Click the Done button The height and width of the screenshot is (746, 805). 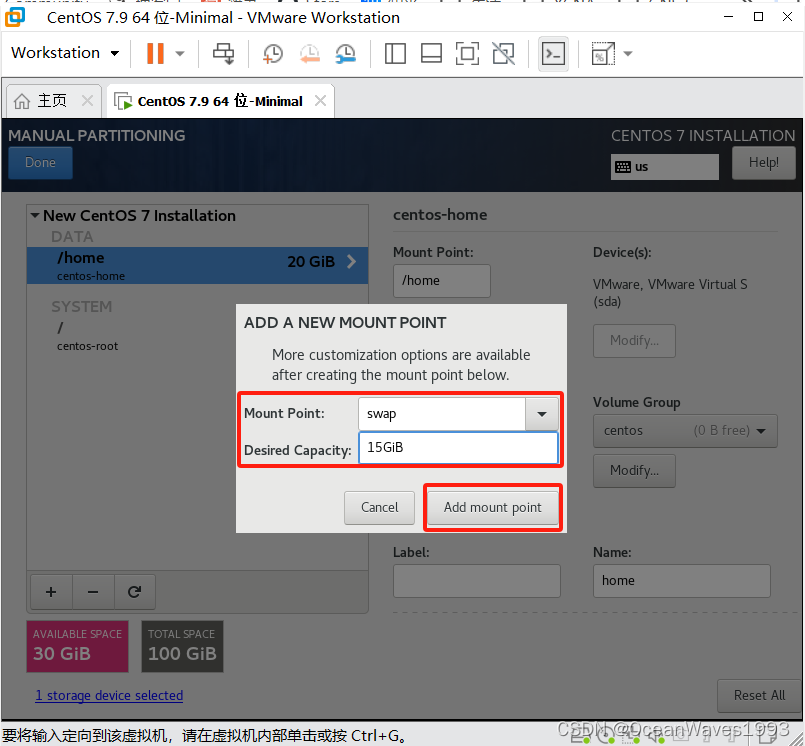coord(41,163)
